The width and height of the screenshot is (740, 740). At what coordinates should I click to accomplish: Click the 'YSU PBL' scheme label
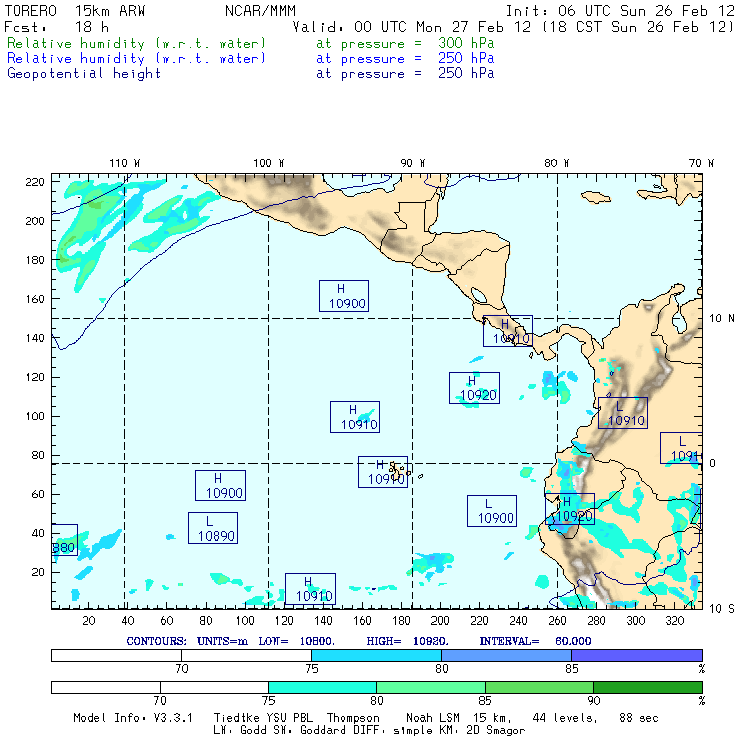(289, 718)
